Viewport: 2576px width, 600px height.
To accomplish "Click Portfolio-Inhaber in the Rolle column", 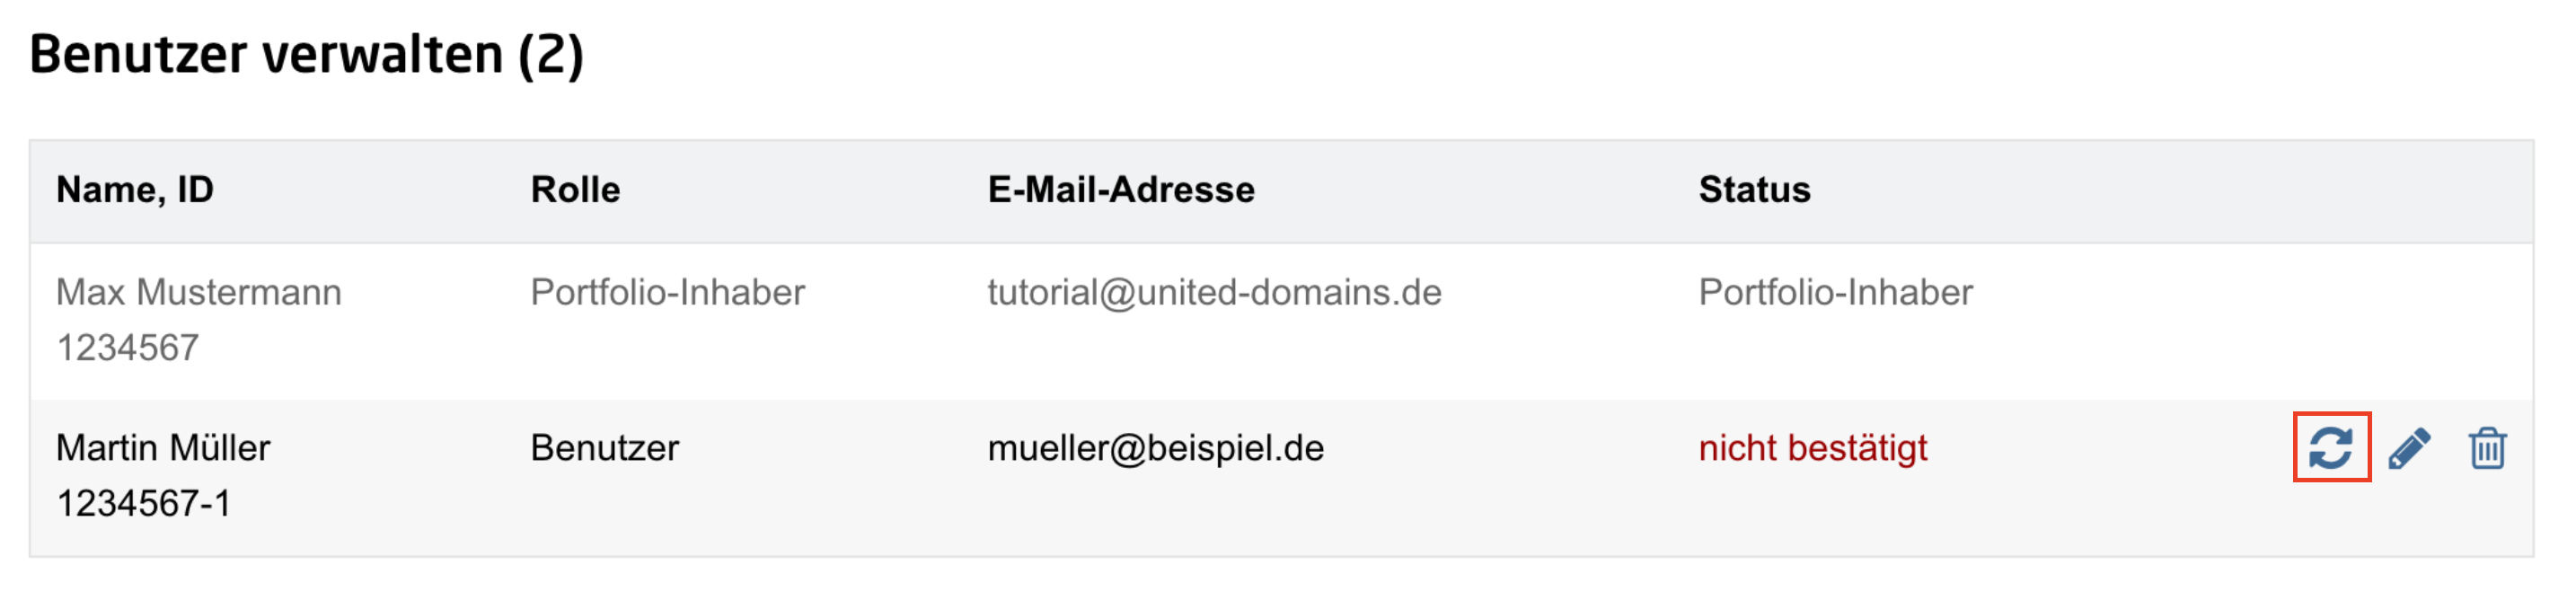I will 667,292.
